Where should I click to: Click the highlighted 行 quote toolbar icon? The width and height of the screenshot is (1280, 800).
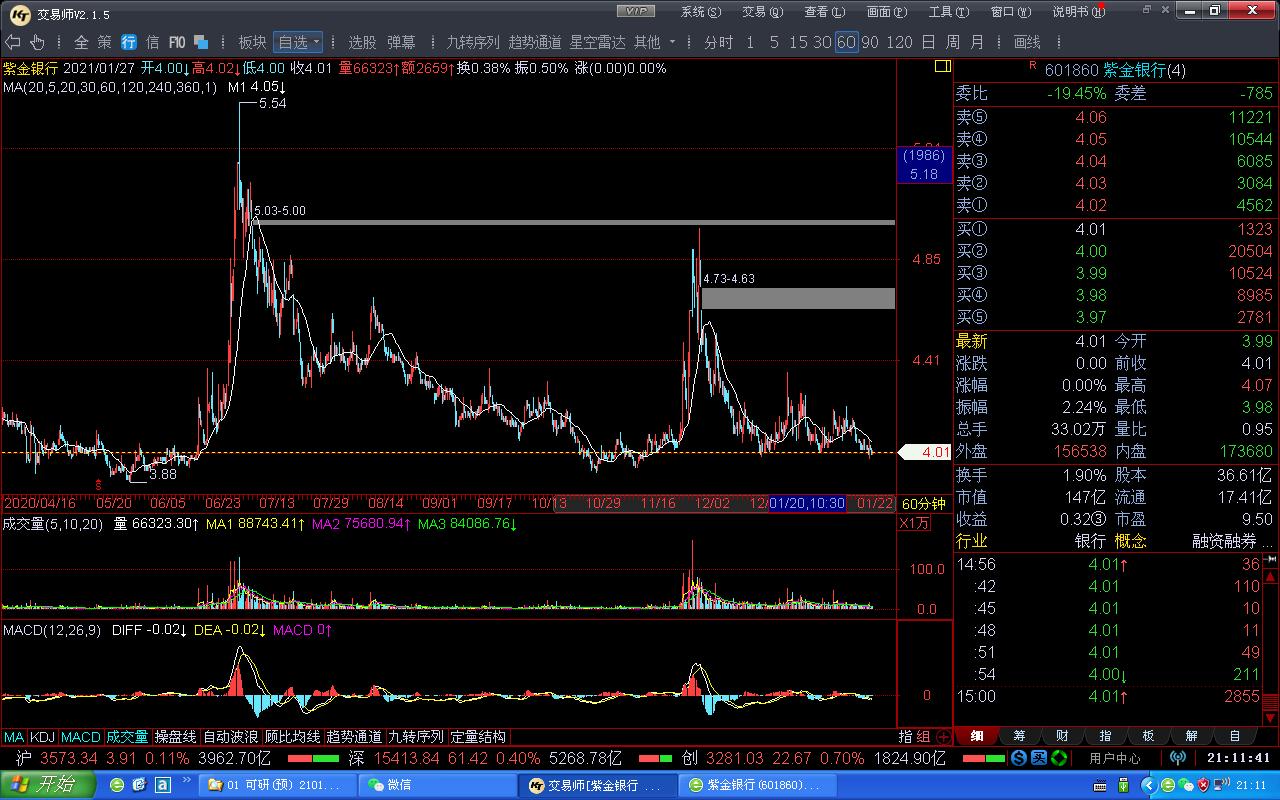[129, 42]
